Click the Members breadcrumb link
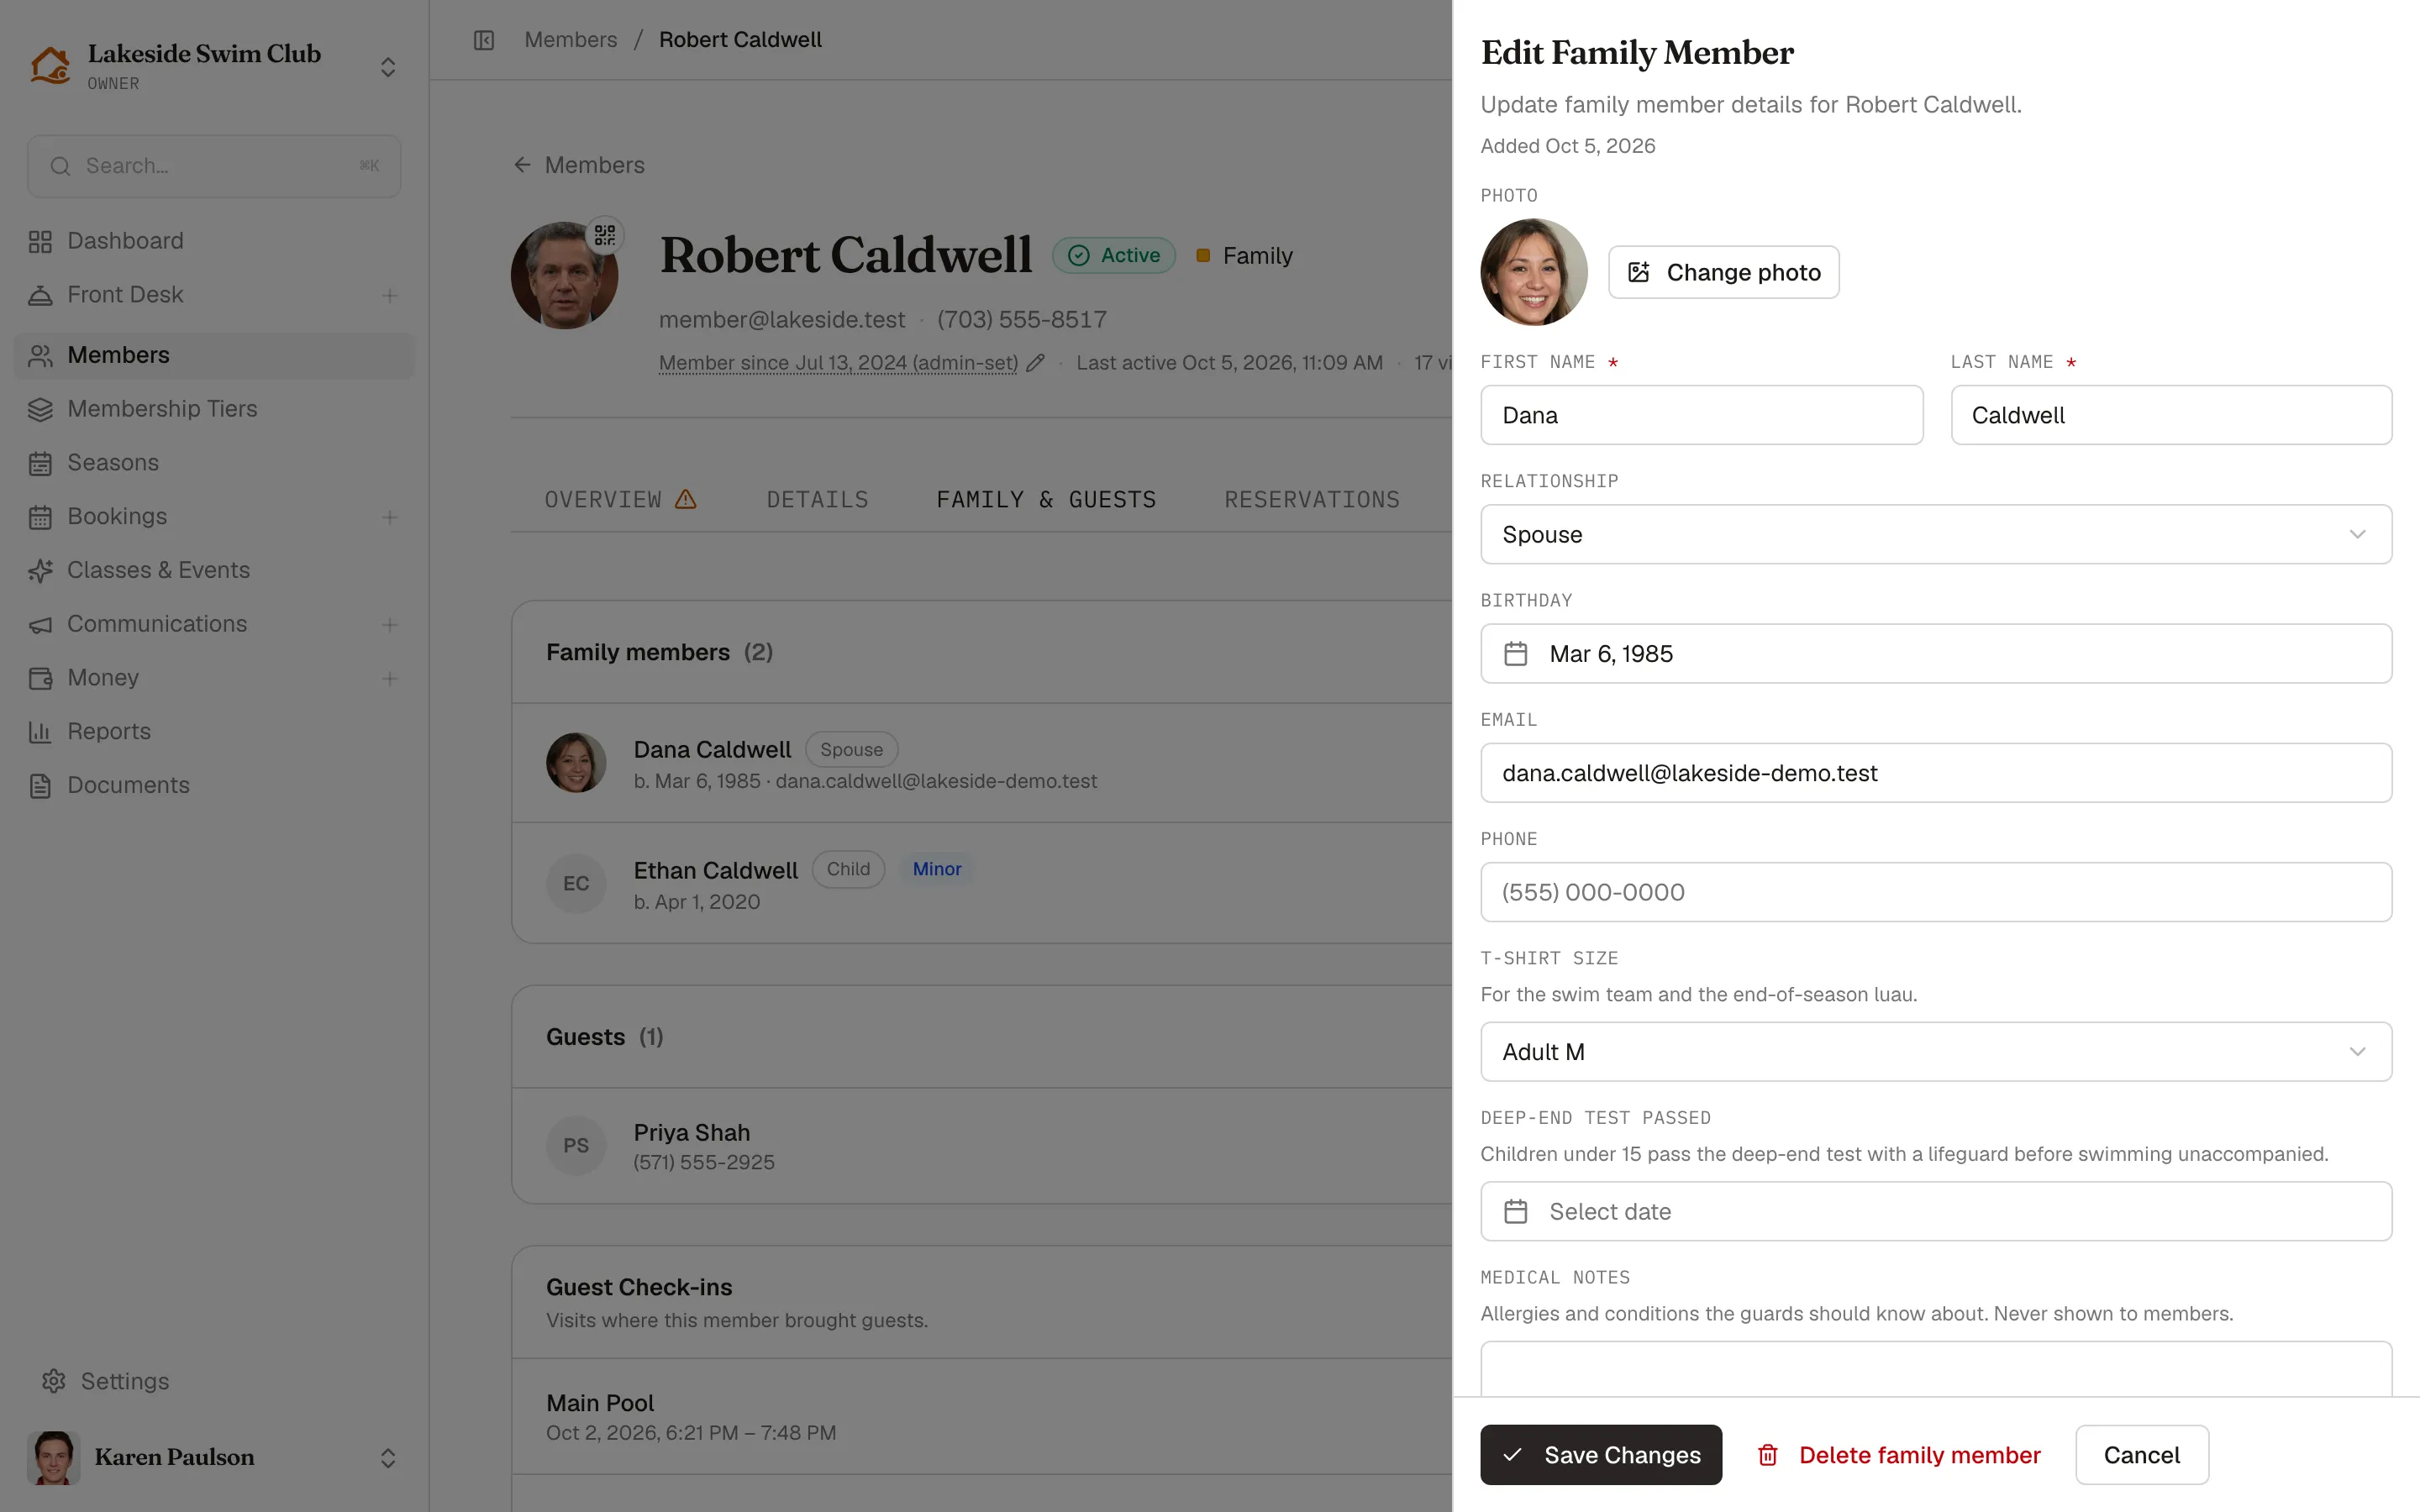The height and width of the screenshot is (1512, 2420). (570, 40)
